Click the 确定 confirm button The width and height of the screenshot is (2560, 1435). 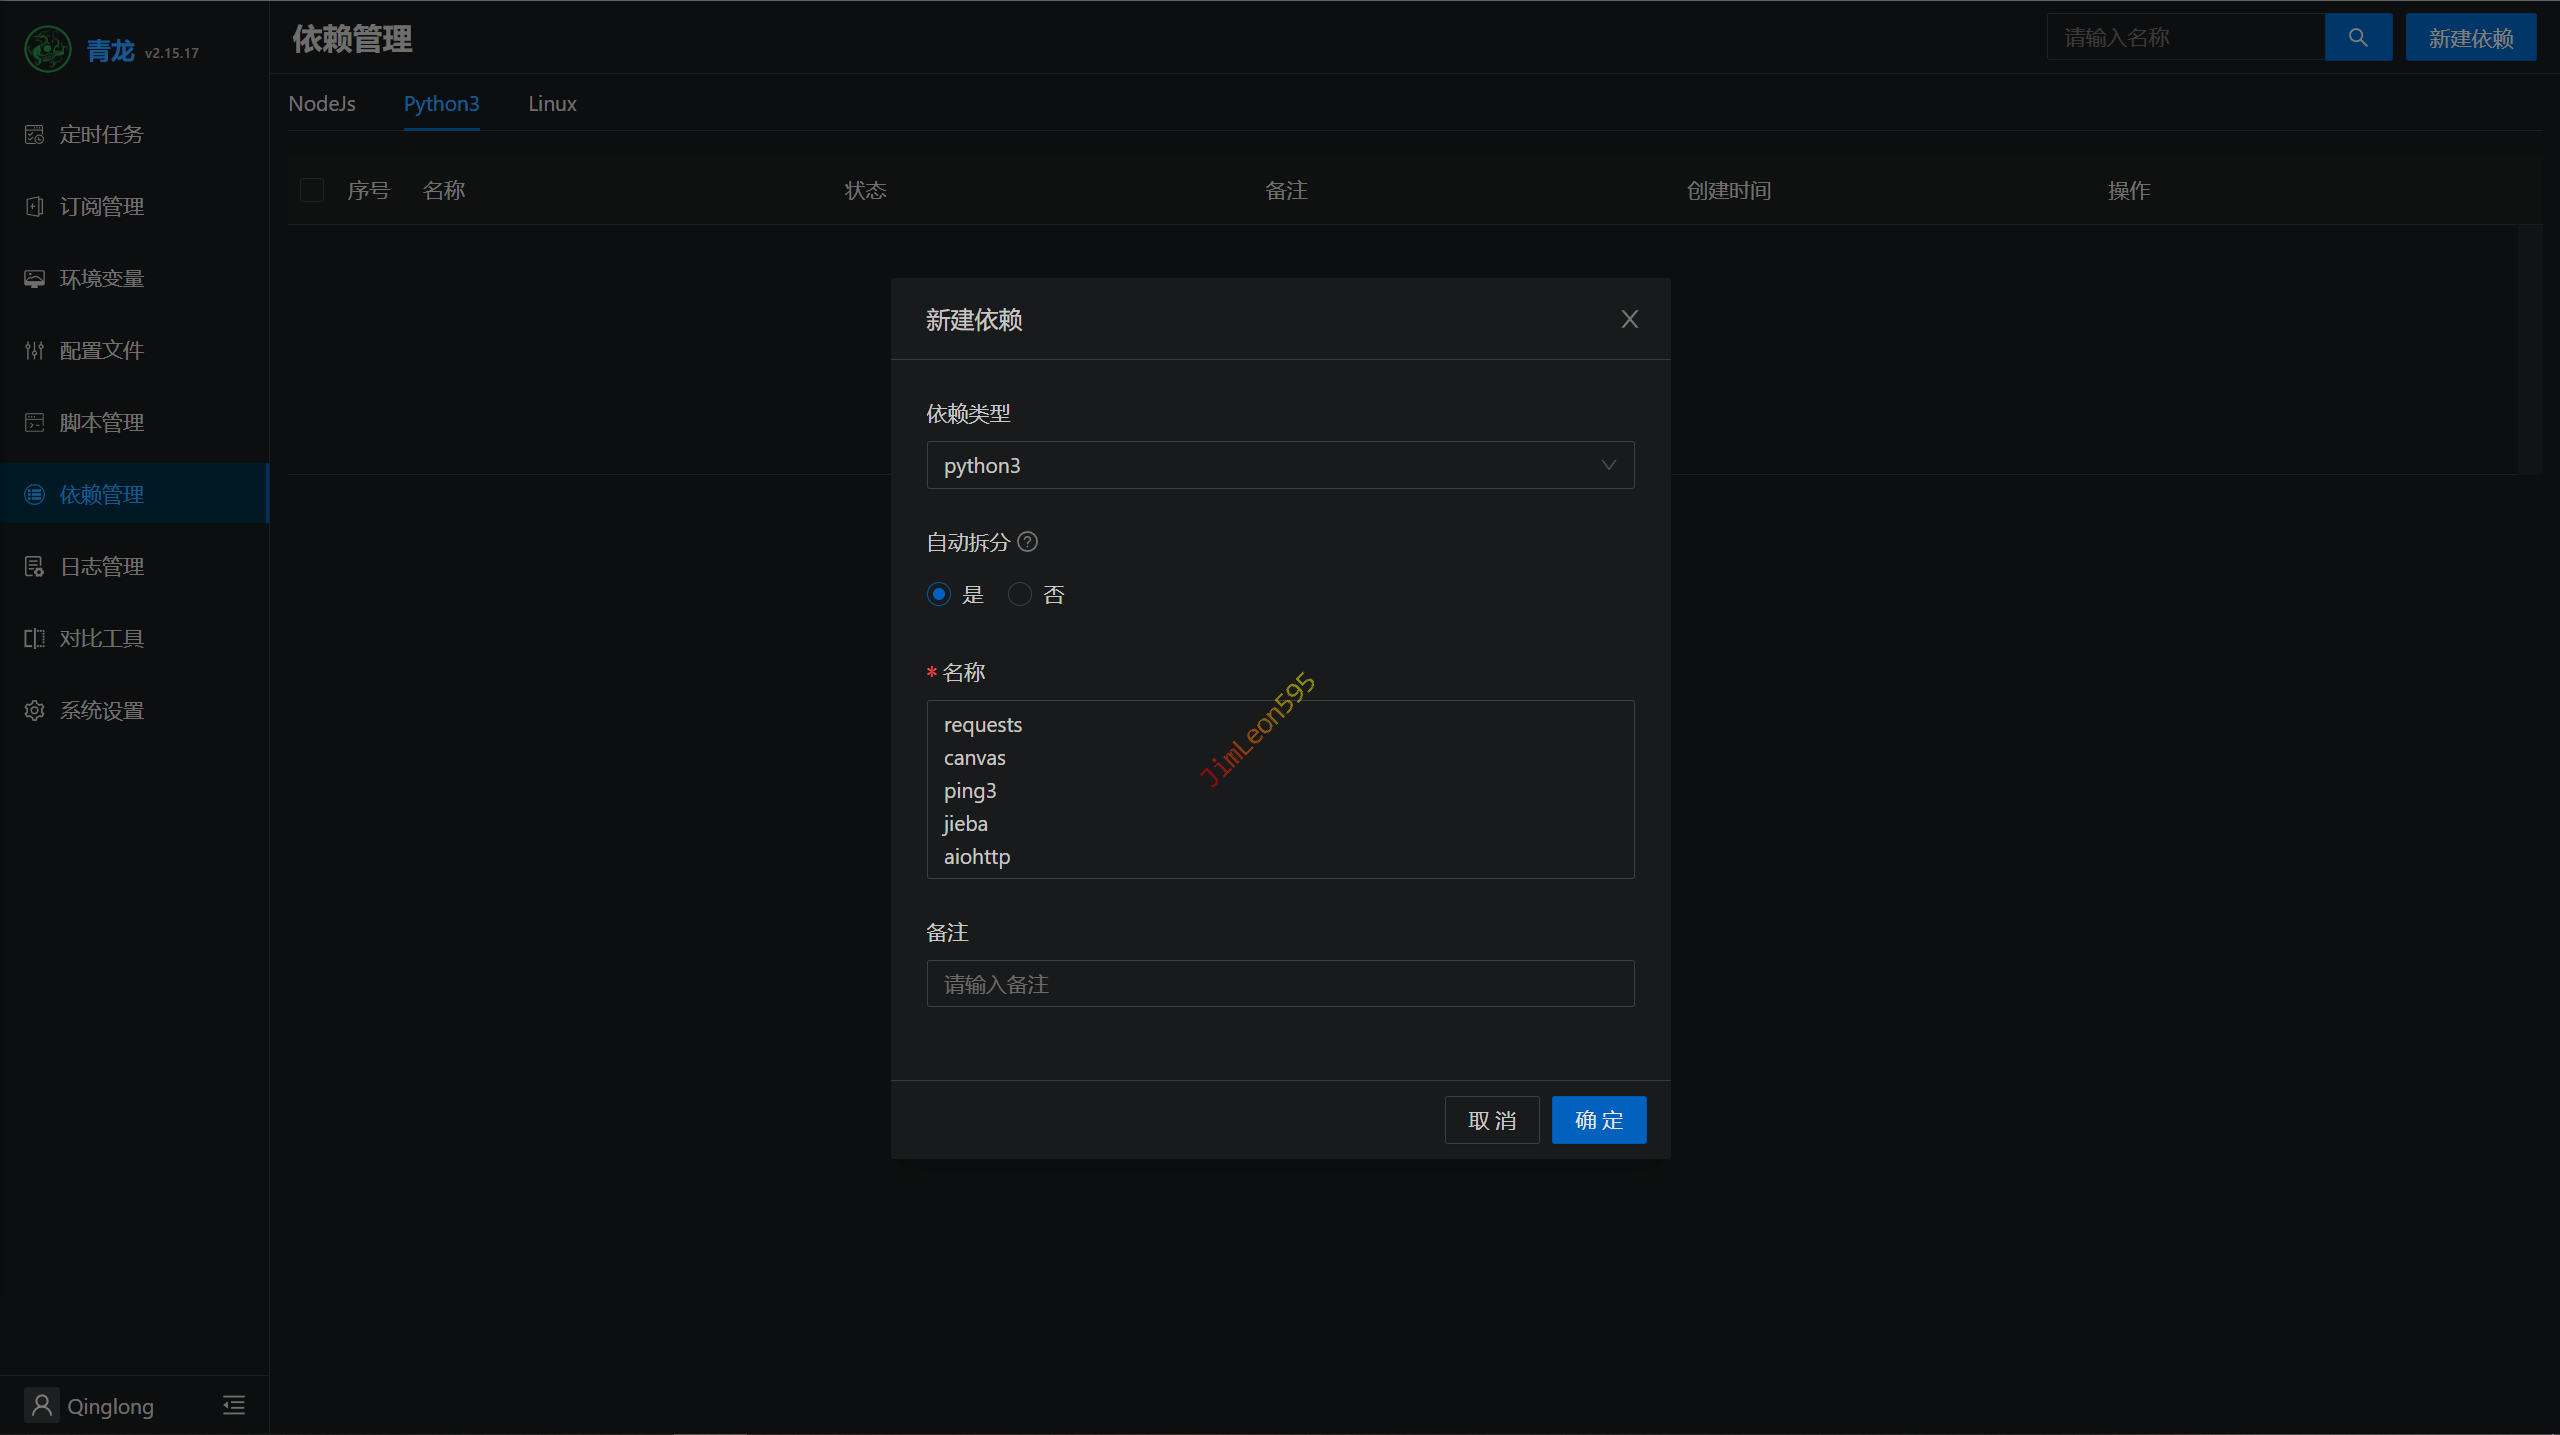click(x=1598, y=1120)
